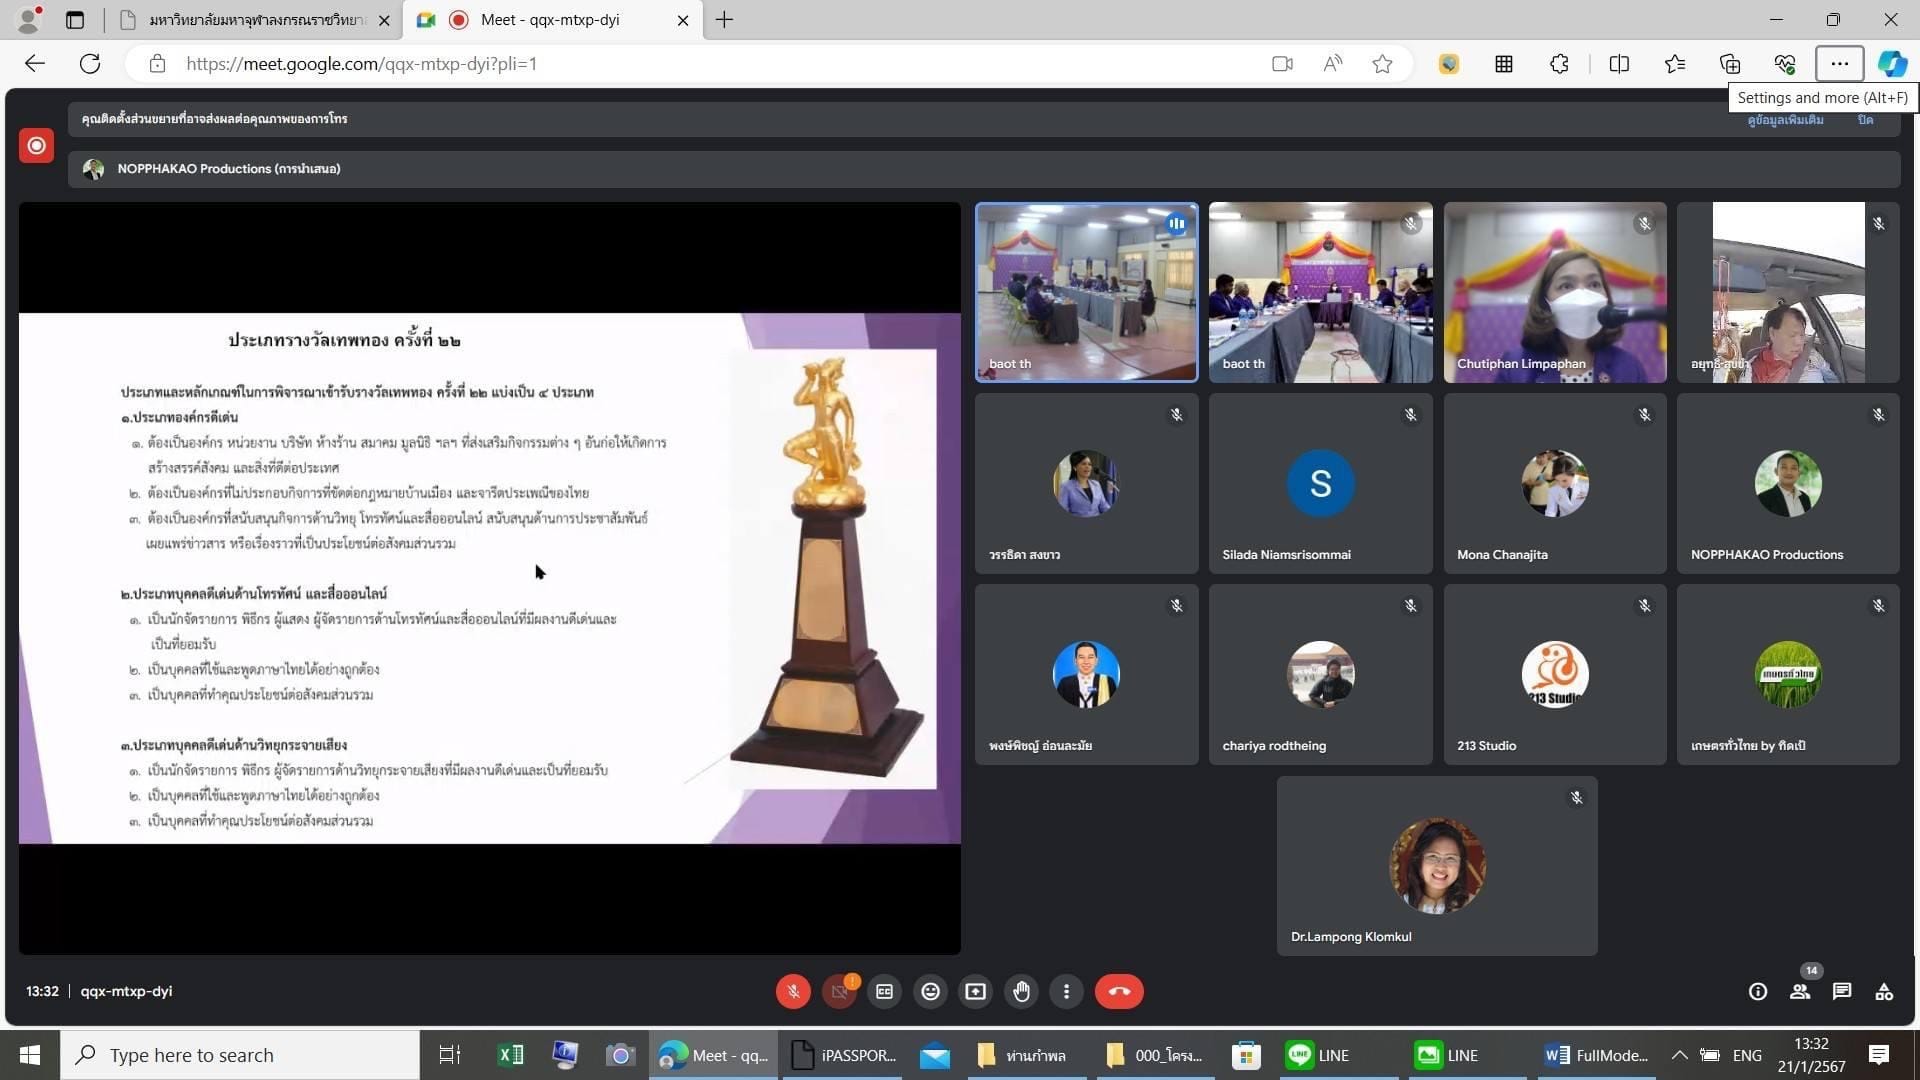Click the browser back arrow
The width and height of the screenshot is (1920, 1080).
(35, 64)
